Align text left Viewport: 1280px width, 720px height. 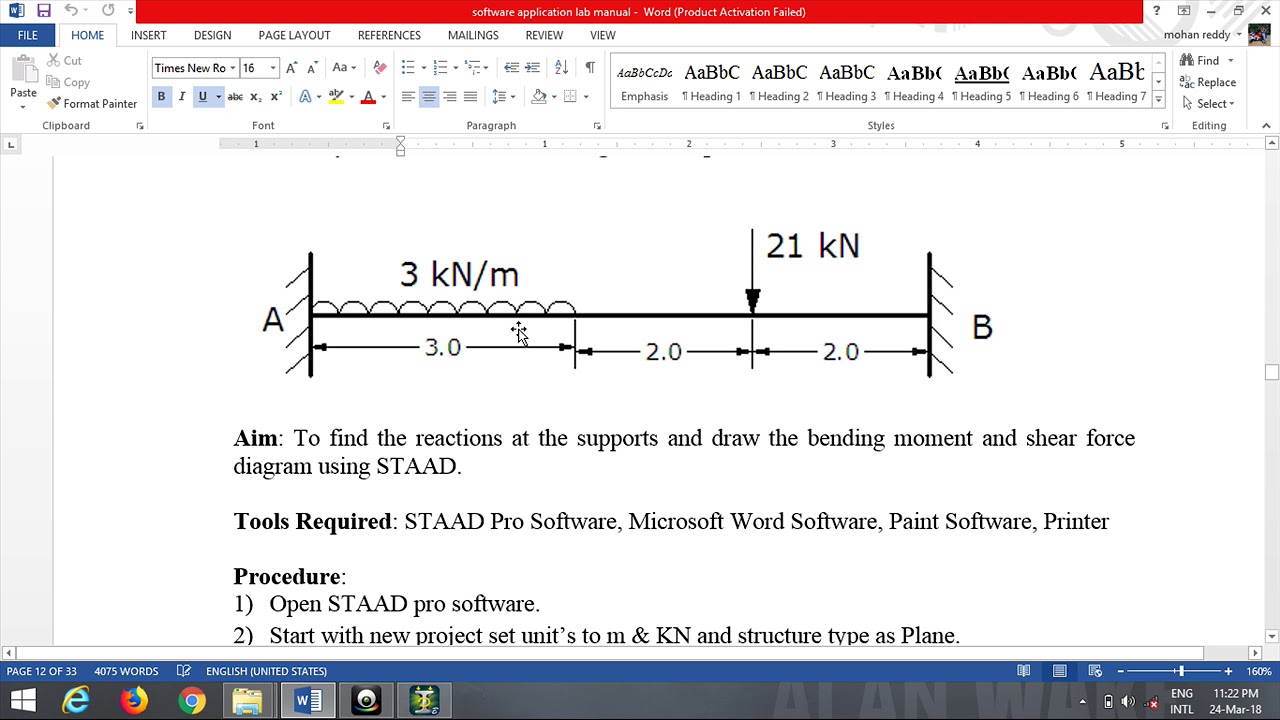point(408,97)
